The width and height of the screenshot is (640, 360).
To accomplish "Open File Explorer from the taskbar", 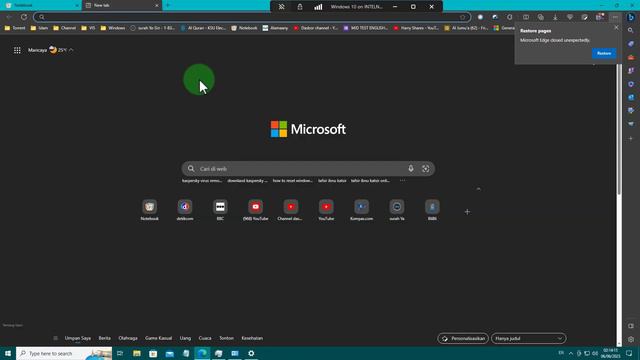I will [136, 353].
